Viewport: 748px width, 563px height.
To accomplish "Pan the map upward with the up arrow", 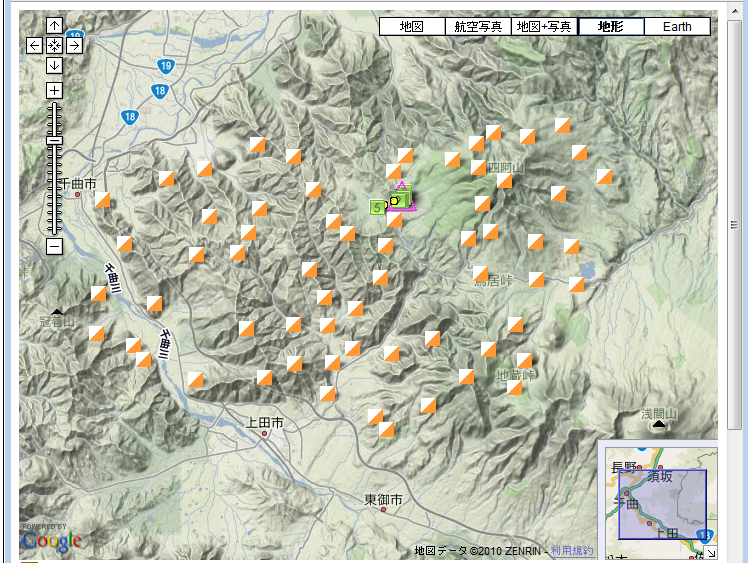I will [x=54, y=25].
